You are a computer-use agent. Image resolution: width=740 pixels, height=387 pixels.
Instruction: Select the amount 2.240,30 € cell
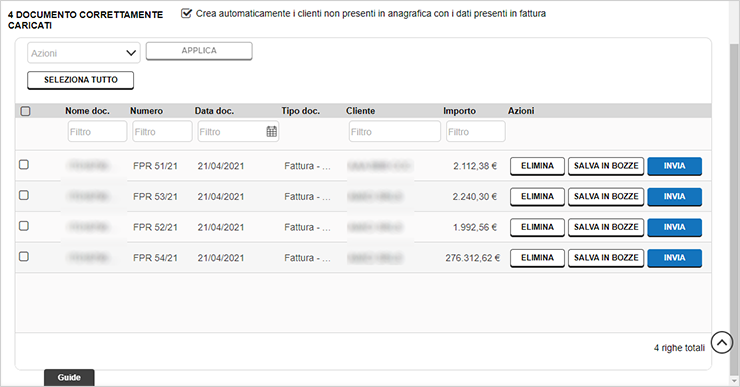tap(475, 197)
